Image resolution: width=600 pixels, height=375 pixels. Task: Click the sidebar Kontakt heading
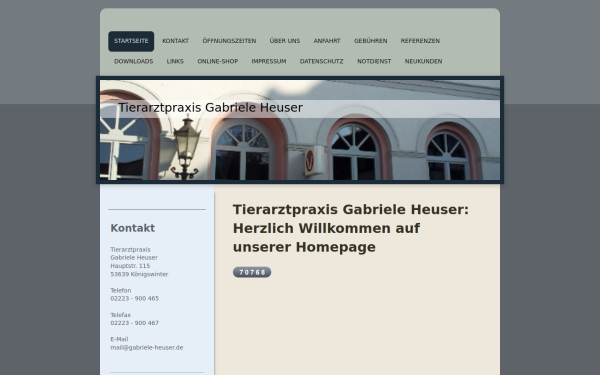(x=132, y=228)
